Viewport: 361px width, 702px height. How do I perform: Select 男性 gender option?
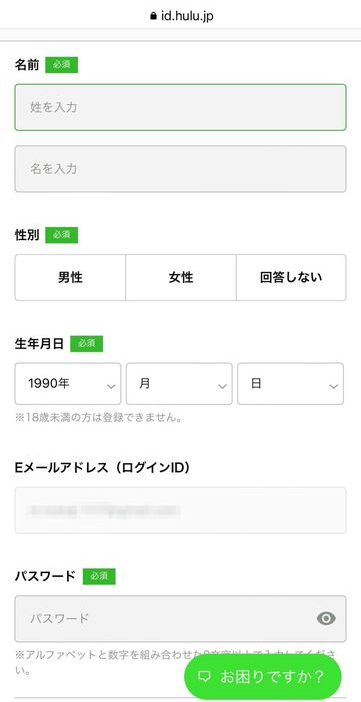point(70,278)
